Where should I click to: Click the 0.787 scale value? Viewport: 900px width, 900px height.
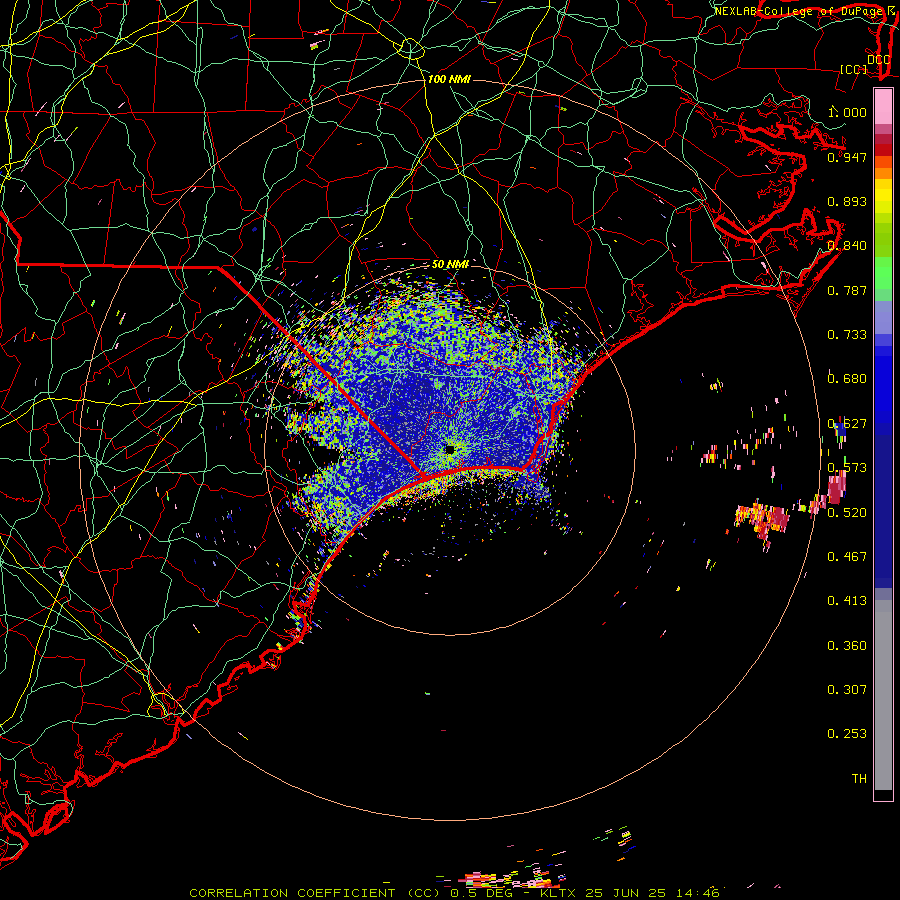pyautogui.click(x=847, y=290)
